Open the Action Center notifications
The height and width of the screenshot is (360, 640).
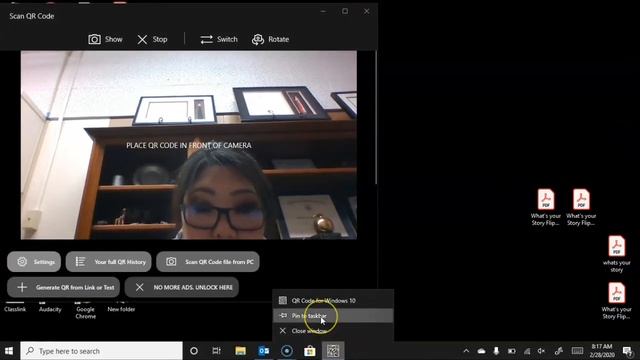[x=628, y=351]
